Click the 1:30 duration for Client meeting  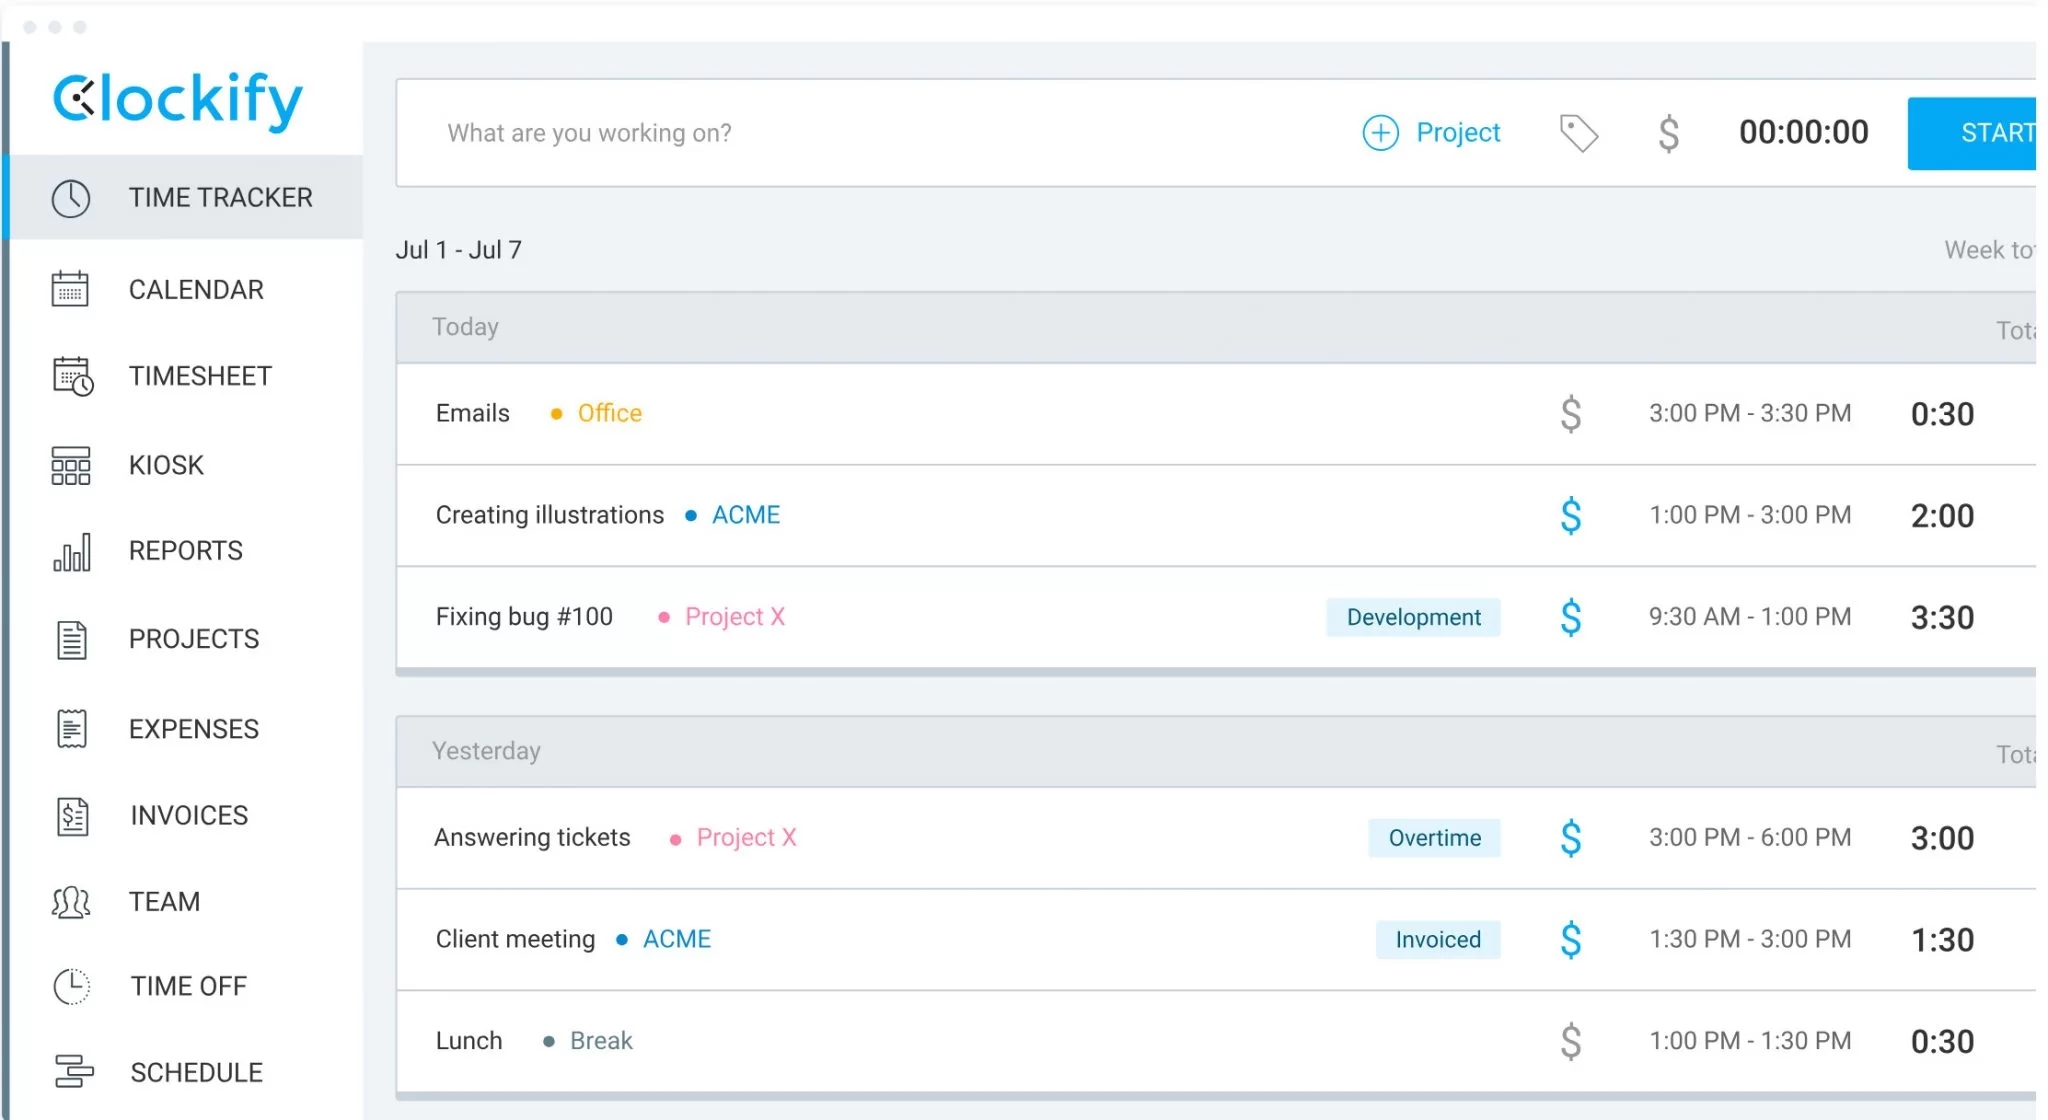click(1942, 940)
